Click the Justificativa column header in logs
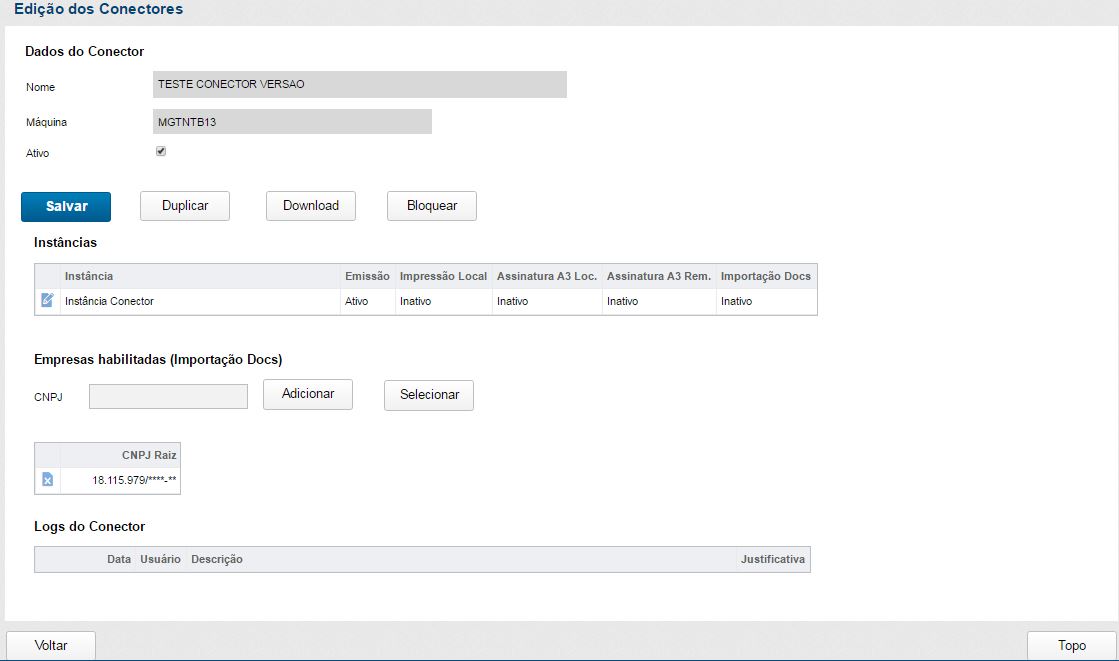Screen dimensions: 1119x661 point(772,559)
